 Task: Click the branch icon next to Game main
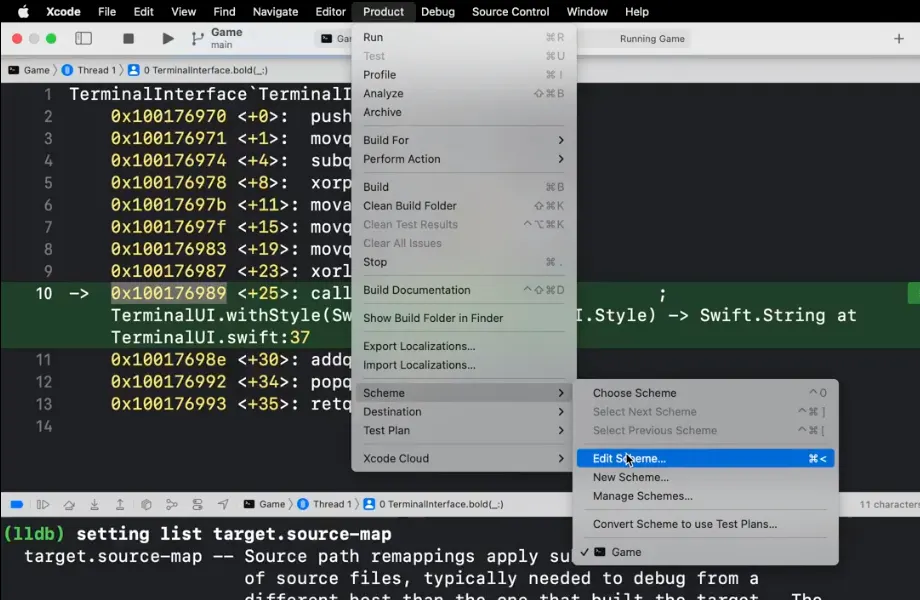(x=197, y=39)
